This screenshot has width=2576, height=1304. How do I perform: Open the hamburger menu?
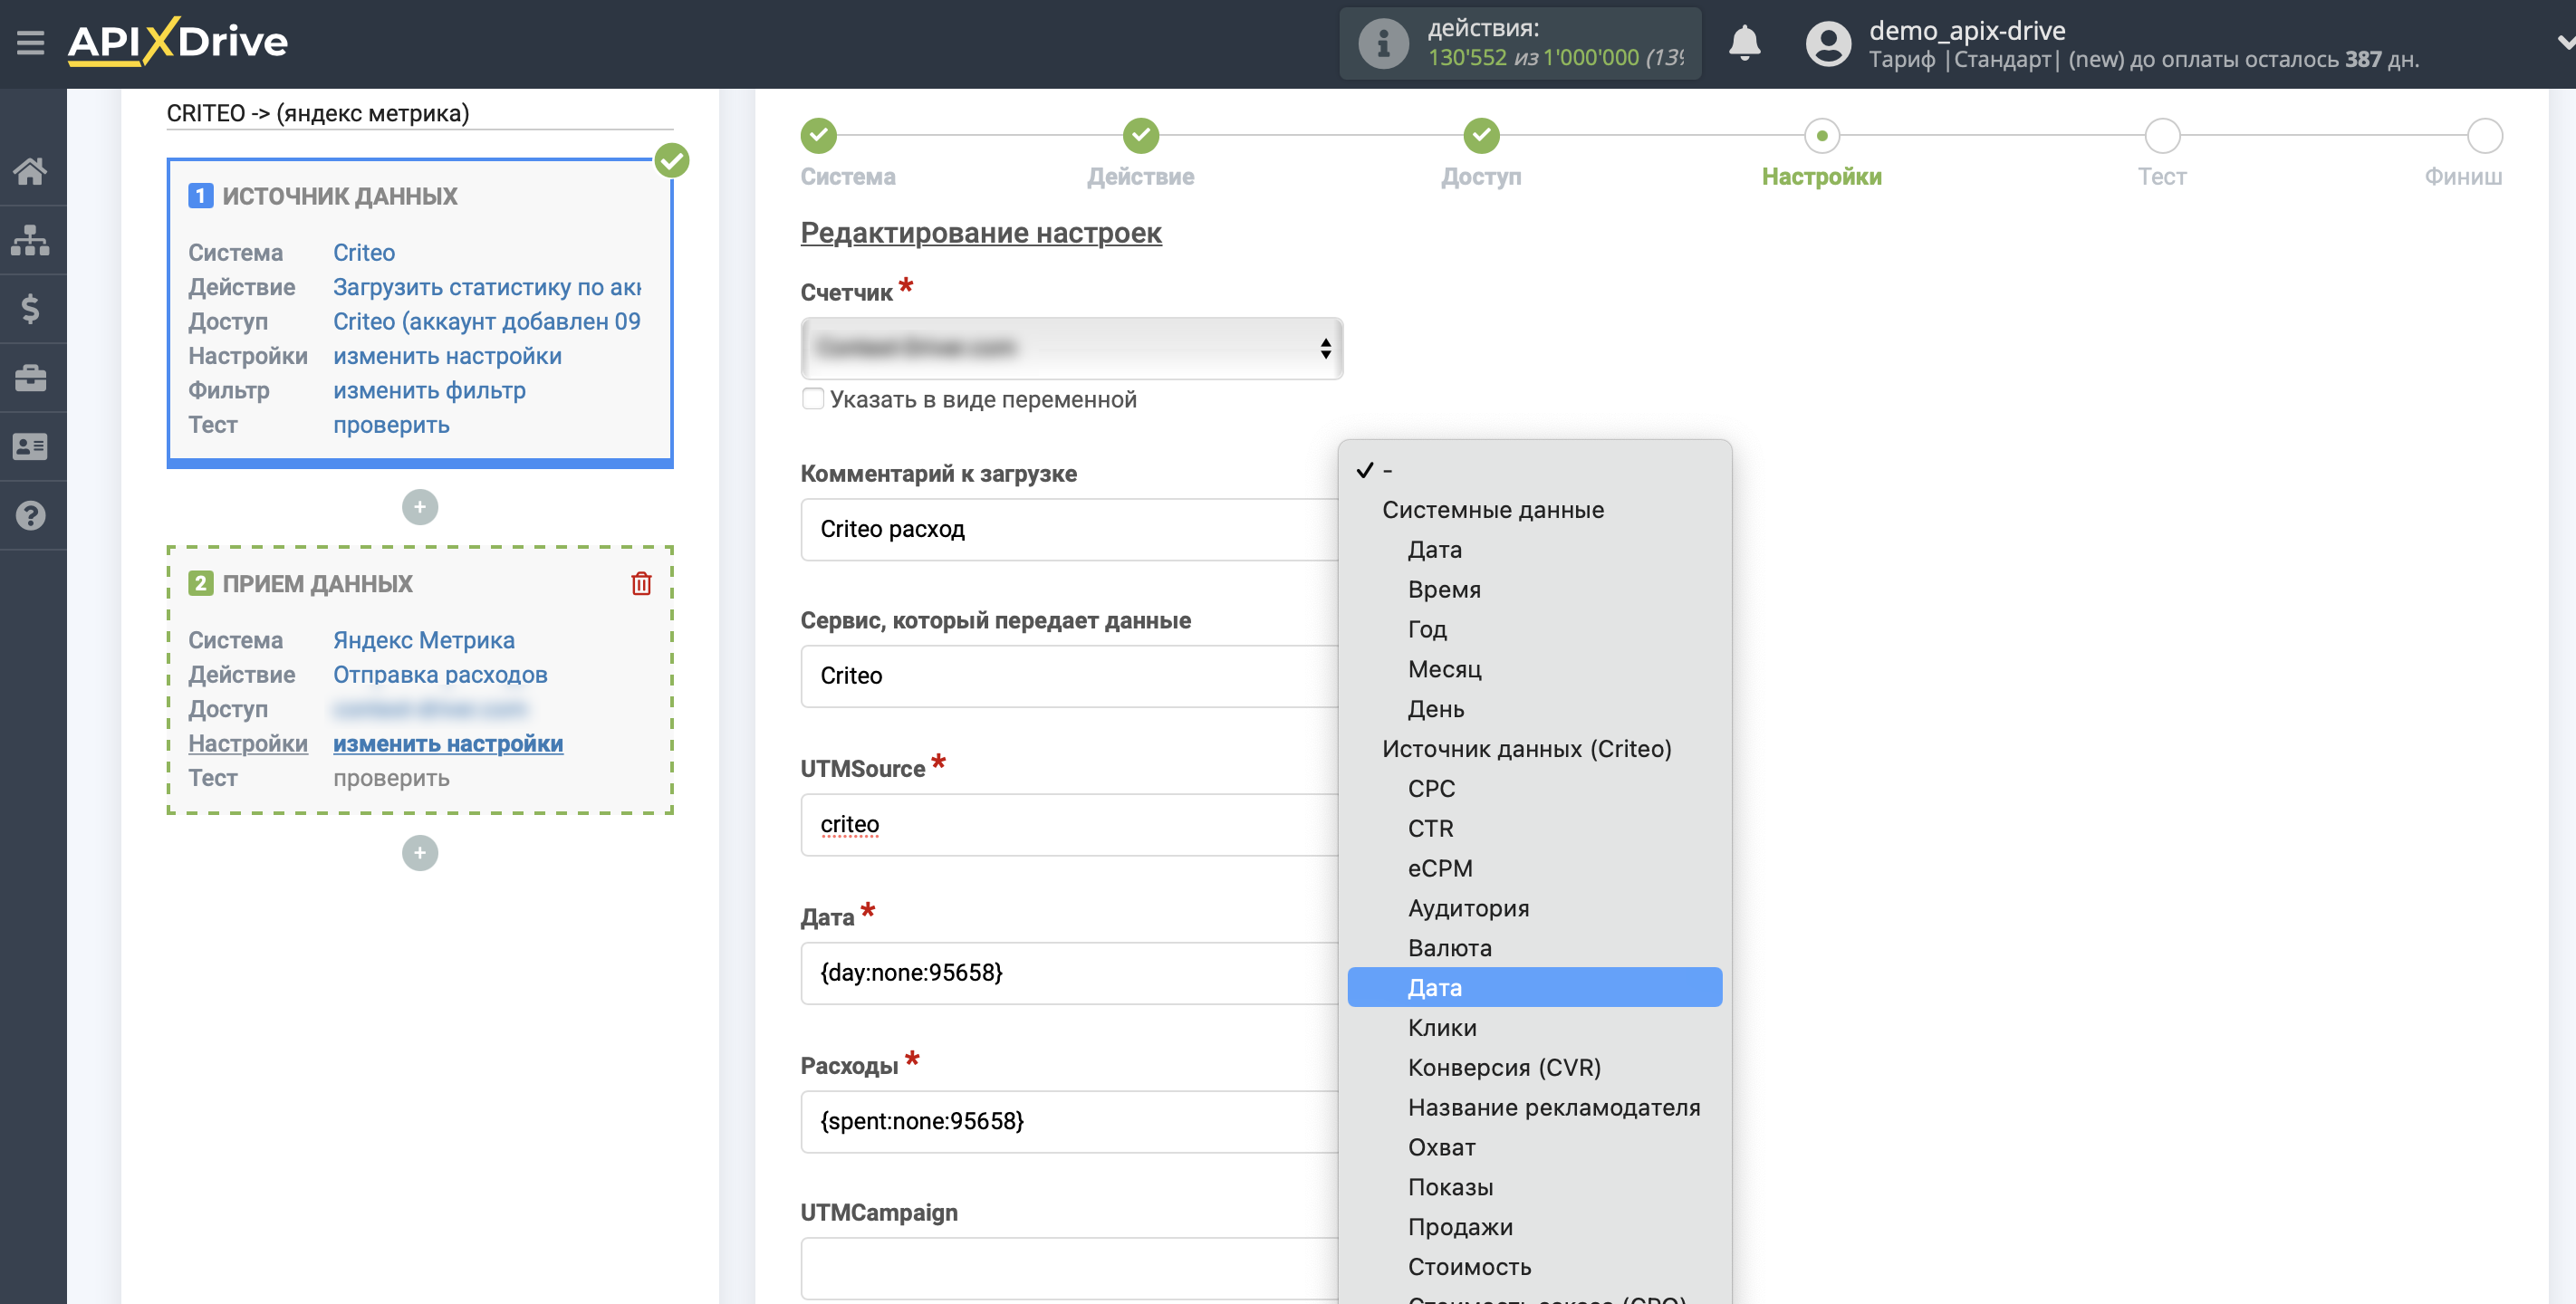30,42
